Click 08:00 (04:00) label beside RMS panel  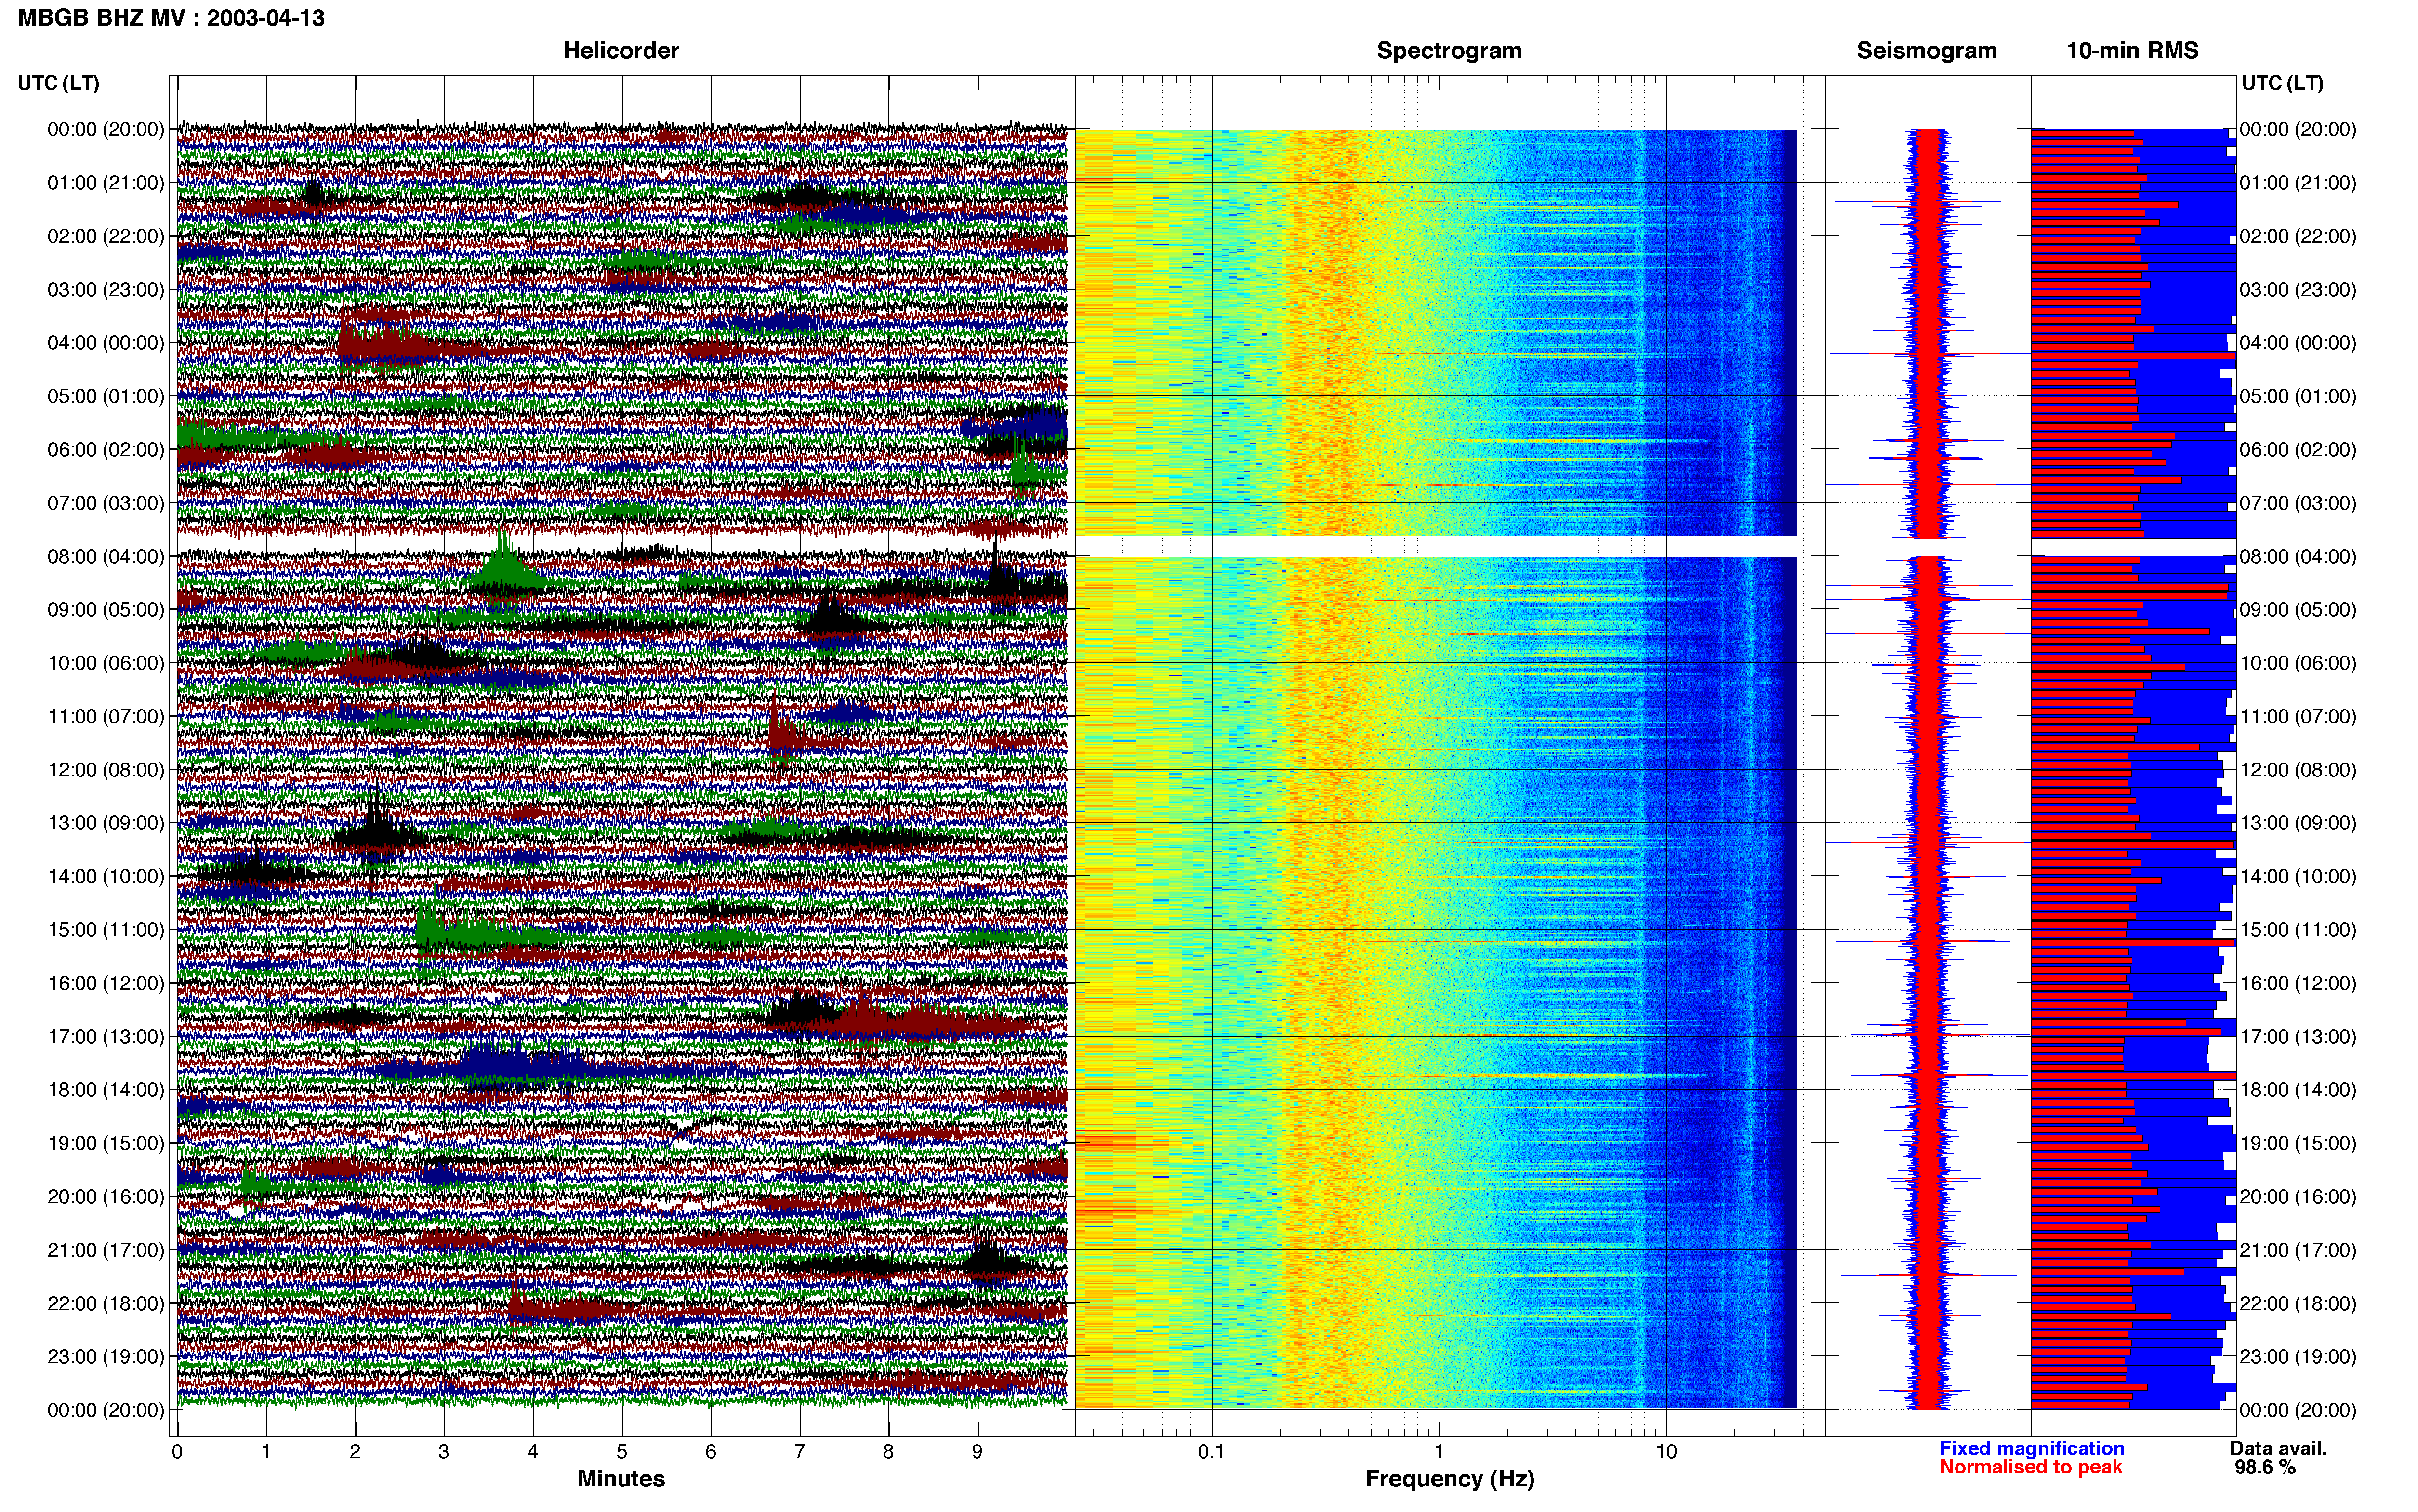[x=2298, y=557]
